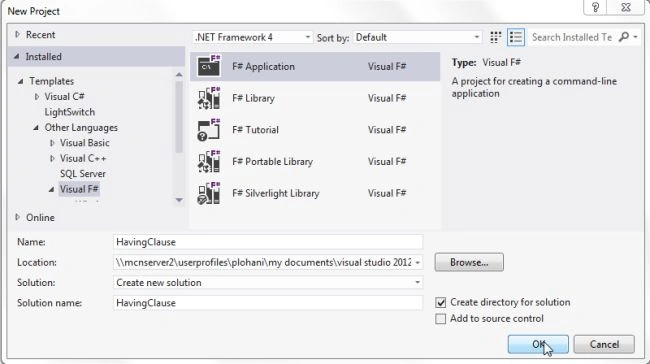Select the F# Silverlight Library row text
This screenshot has height=364, width=650.
tap(276, 193)
